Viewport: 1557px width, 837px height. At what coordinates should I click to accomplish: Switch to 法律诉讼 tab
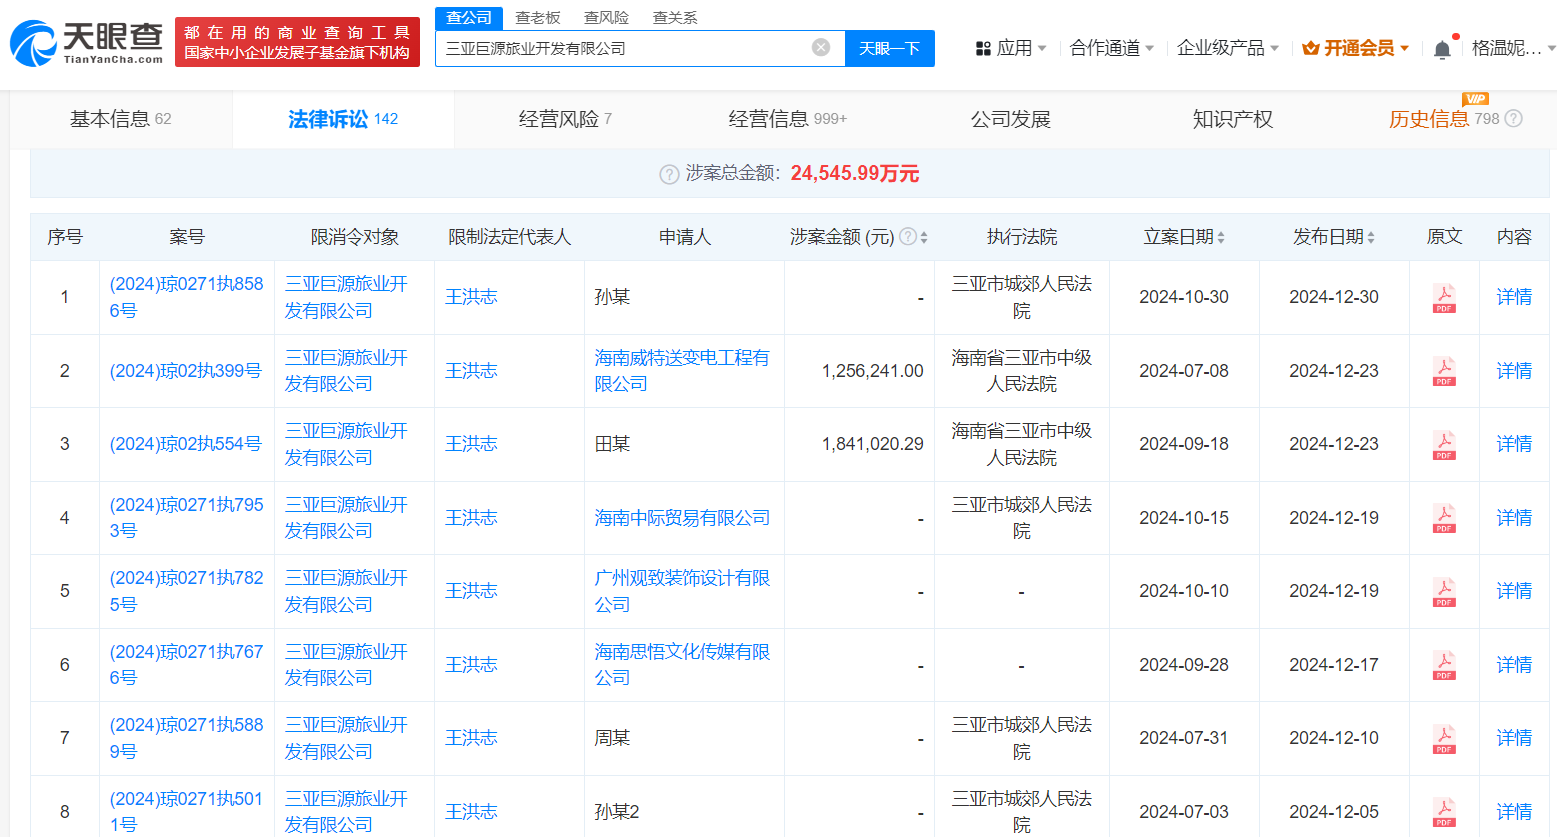coord(343,119)
